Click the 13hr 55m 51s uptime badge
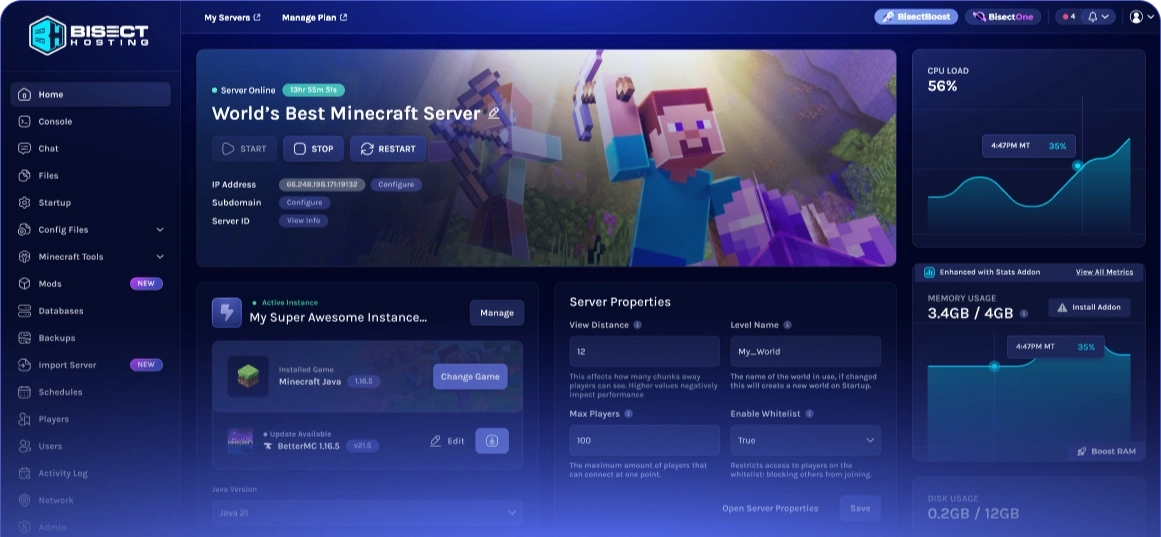 coord(313,90)
